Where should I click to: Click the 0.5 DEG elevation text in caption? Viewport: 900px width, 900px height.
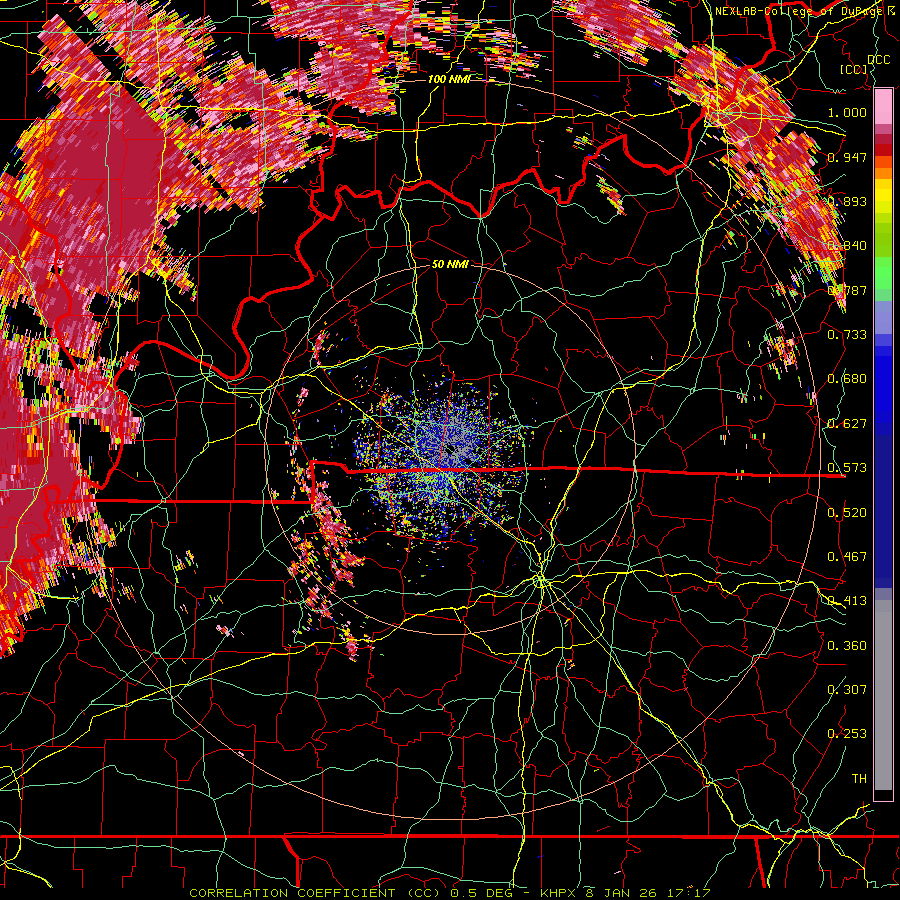481,893
